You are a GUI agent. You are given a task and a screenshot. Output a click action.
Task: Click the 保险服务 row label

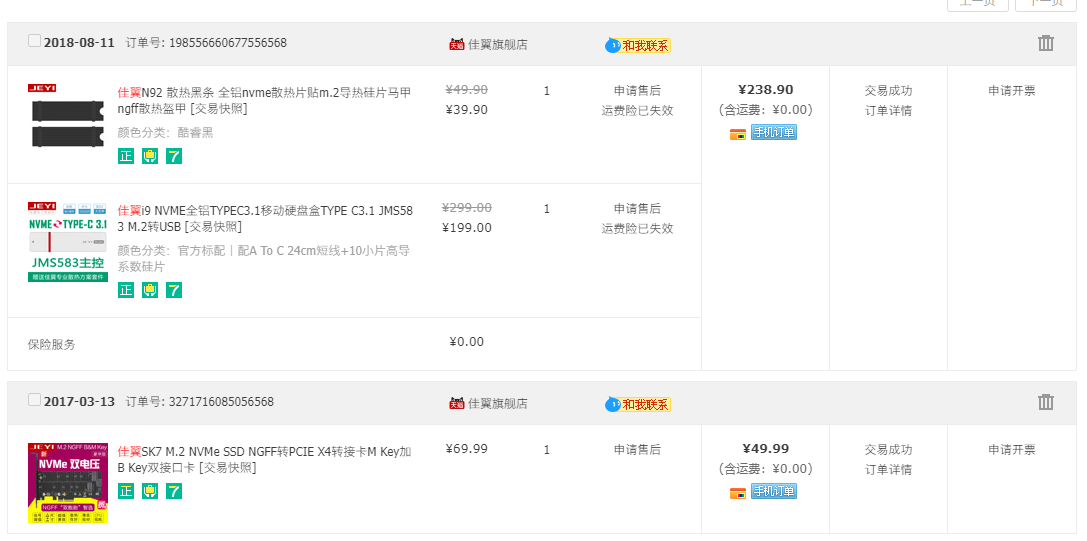coord(51,344)
